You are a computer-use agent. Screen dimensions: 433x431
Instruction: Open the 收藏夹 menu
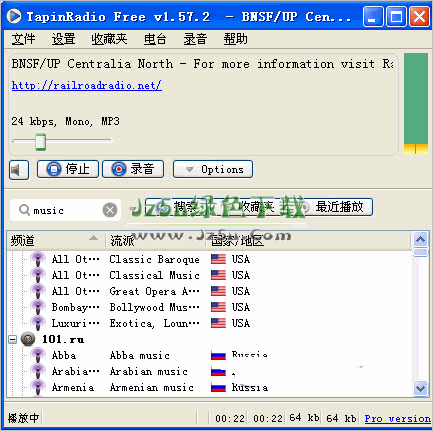pos(109,39)
